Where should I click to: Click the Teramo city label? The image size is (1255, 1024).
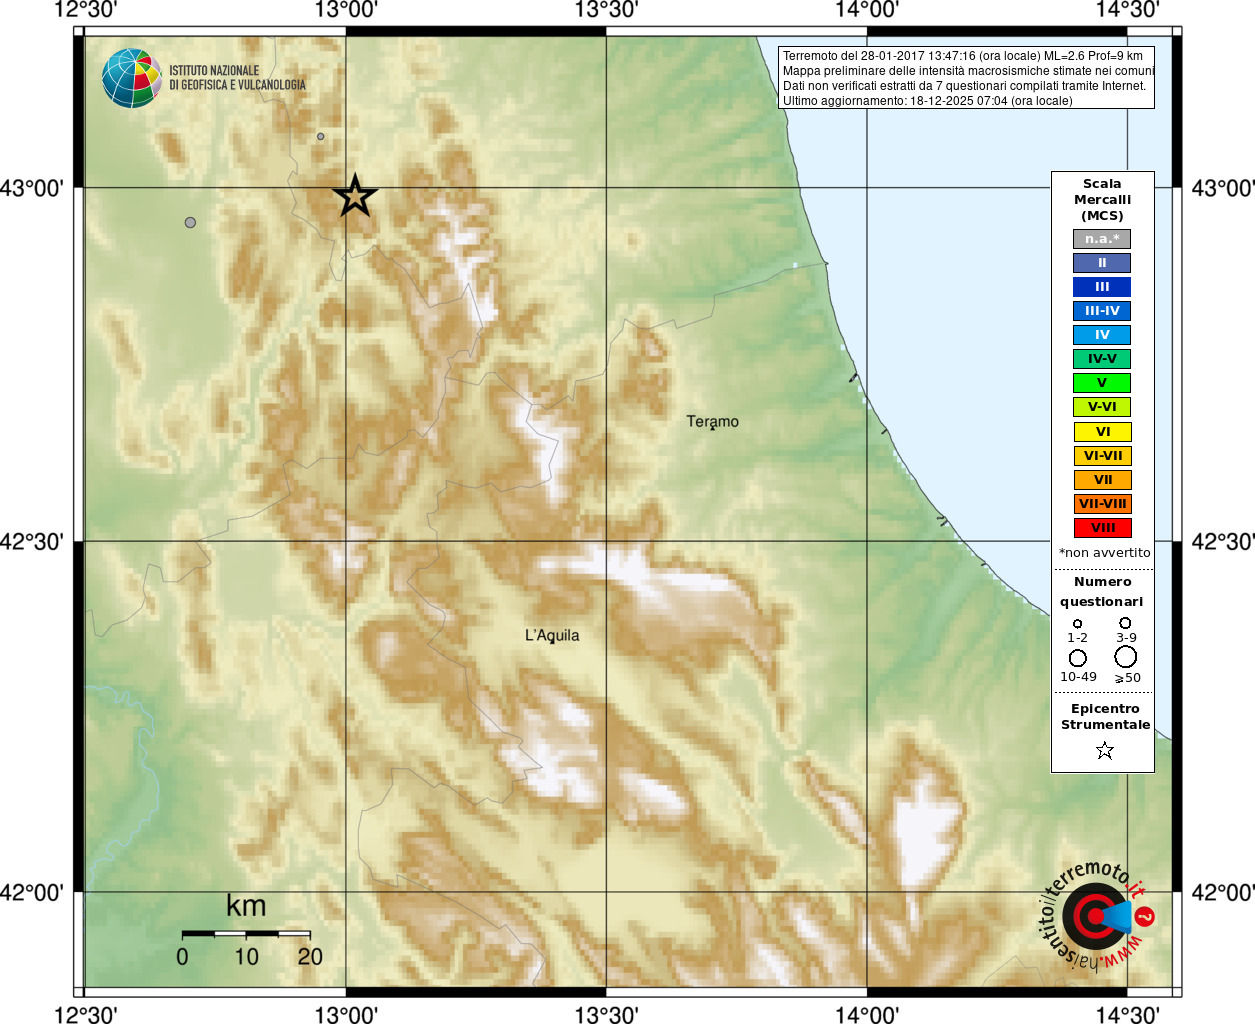[713, 421]
